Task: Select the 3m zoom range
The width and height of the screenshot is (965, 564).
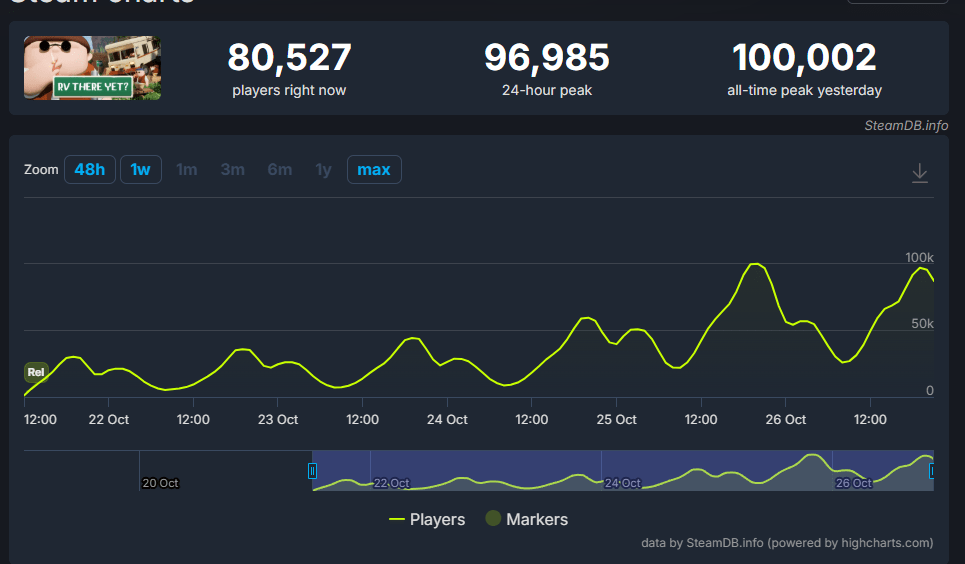Action: 232,170
